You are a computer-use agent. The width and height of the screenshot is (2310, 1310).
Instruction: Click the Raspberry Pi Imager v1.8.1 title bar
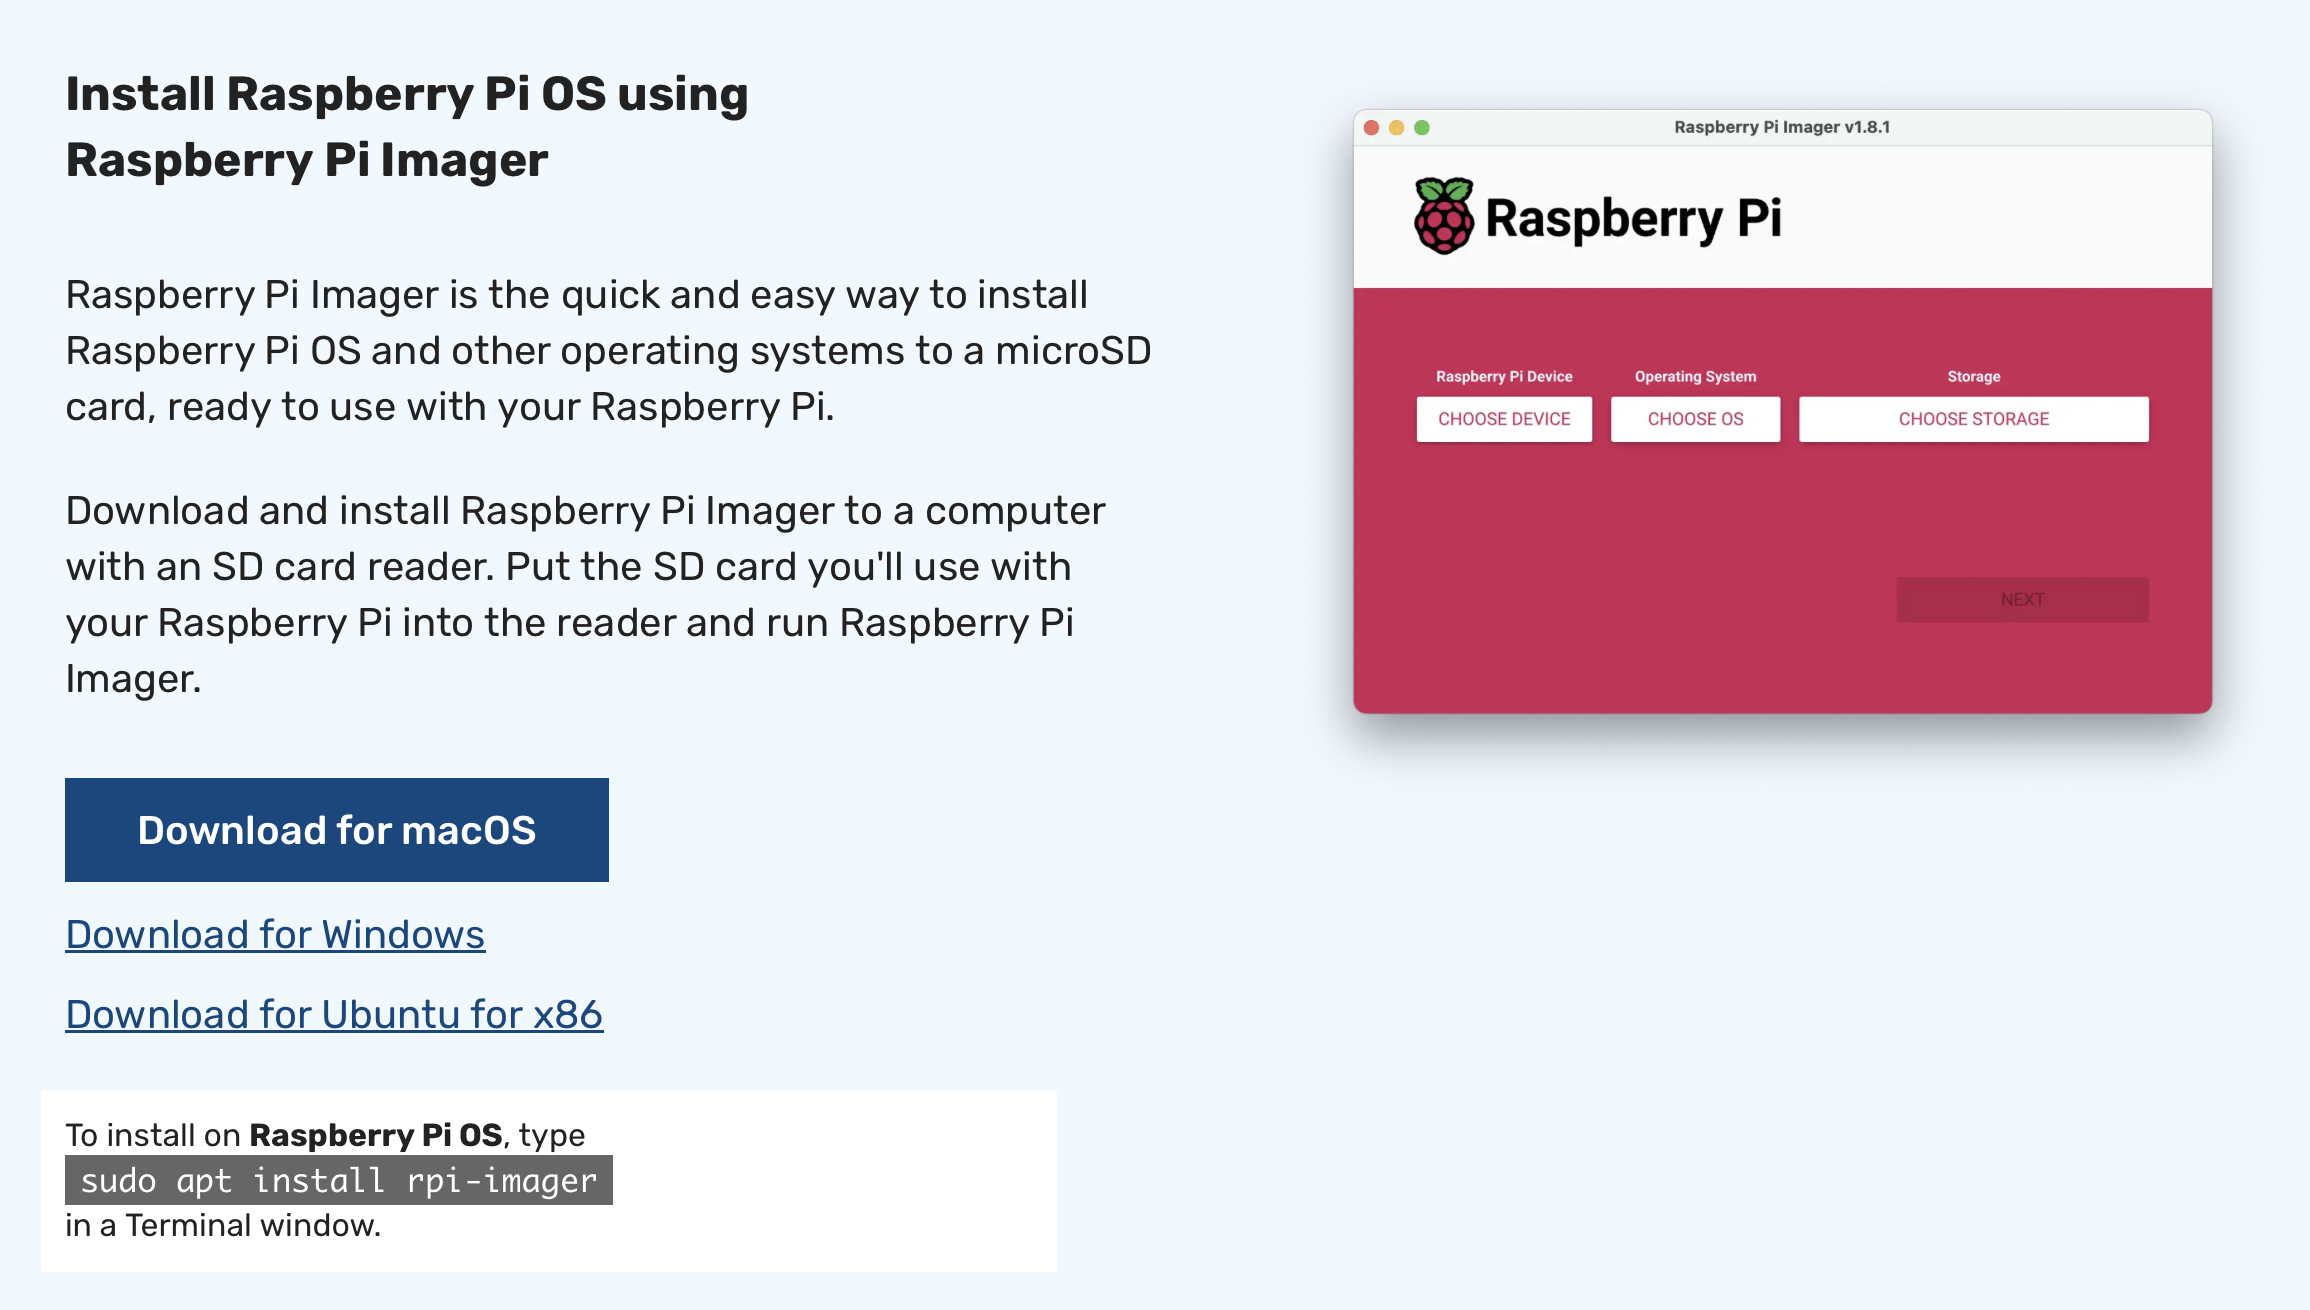(1782, 128)
